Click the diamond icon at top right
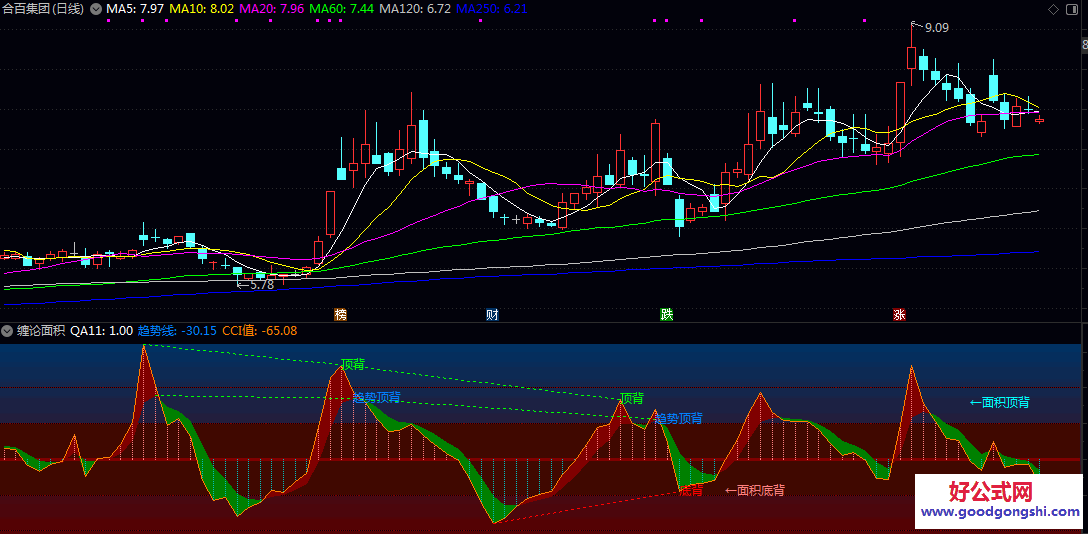 pos(1054,9)
